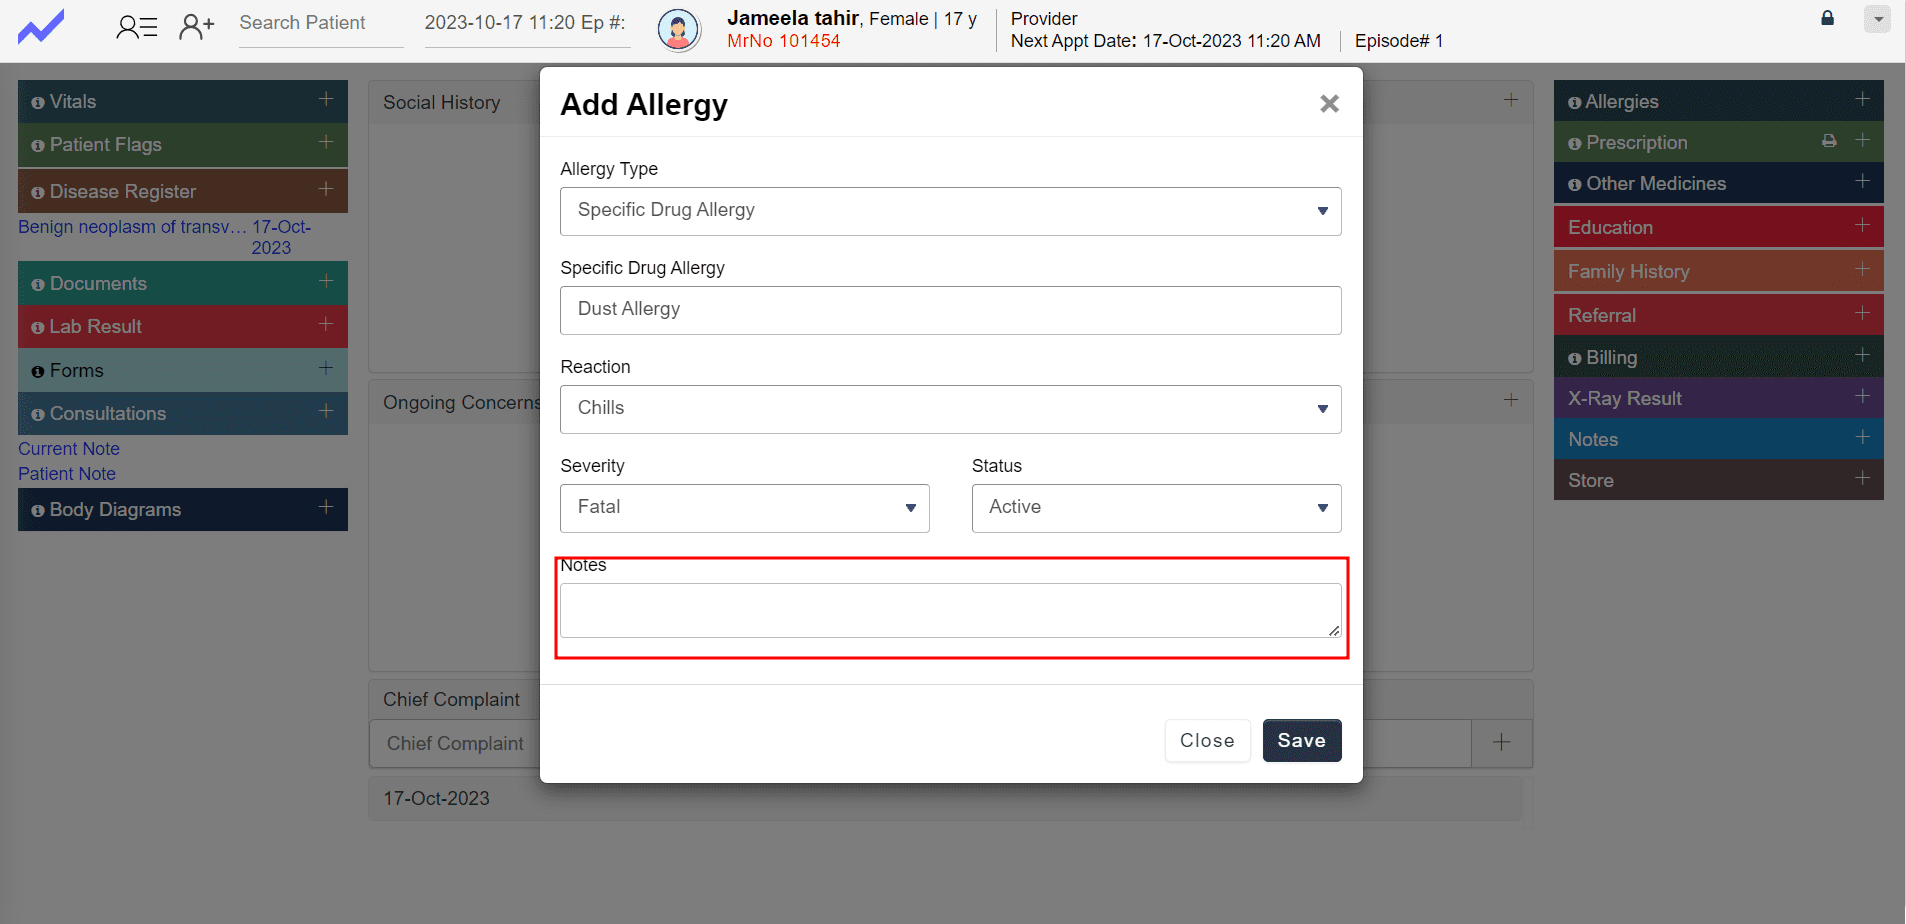Click the Specific Drug Allergy text field
Screen dimensions: 1906x924
[x=950, y=310]
